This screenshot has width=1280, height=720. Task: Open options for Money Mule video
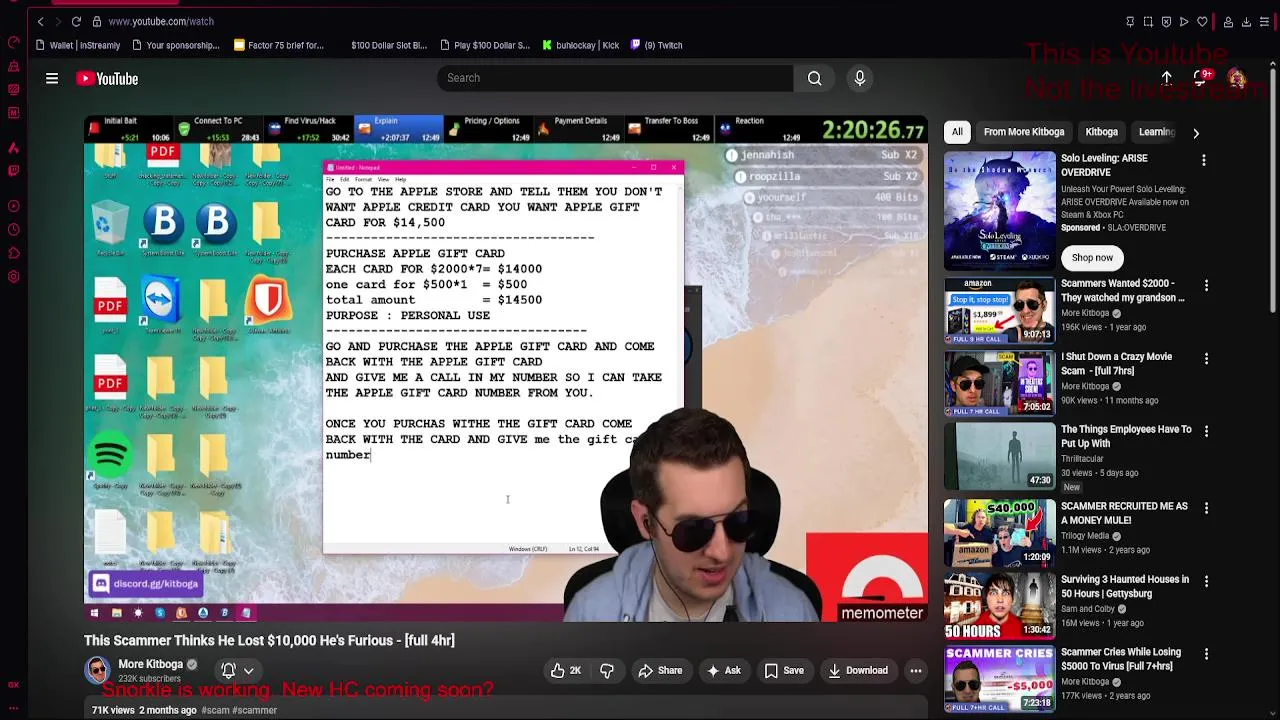pos(1206,508)
